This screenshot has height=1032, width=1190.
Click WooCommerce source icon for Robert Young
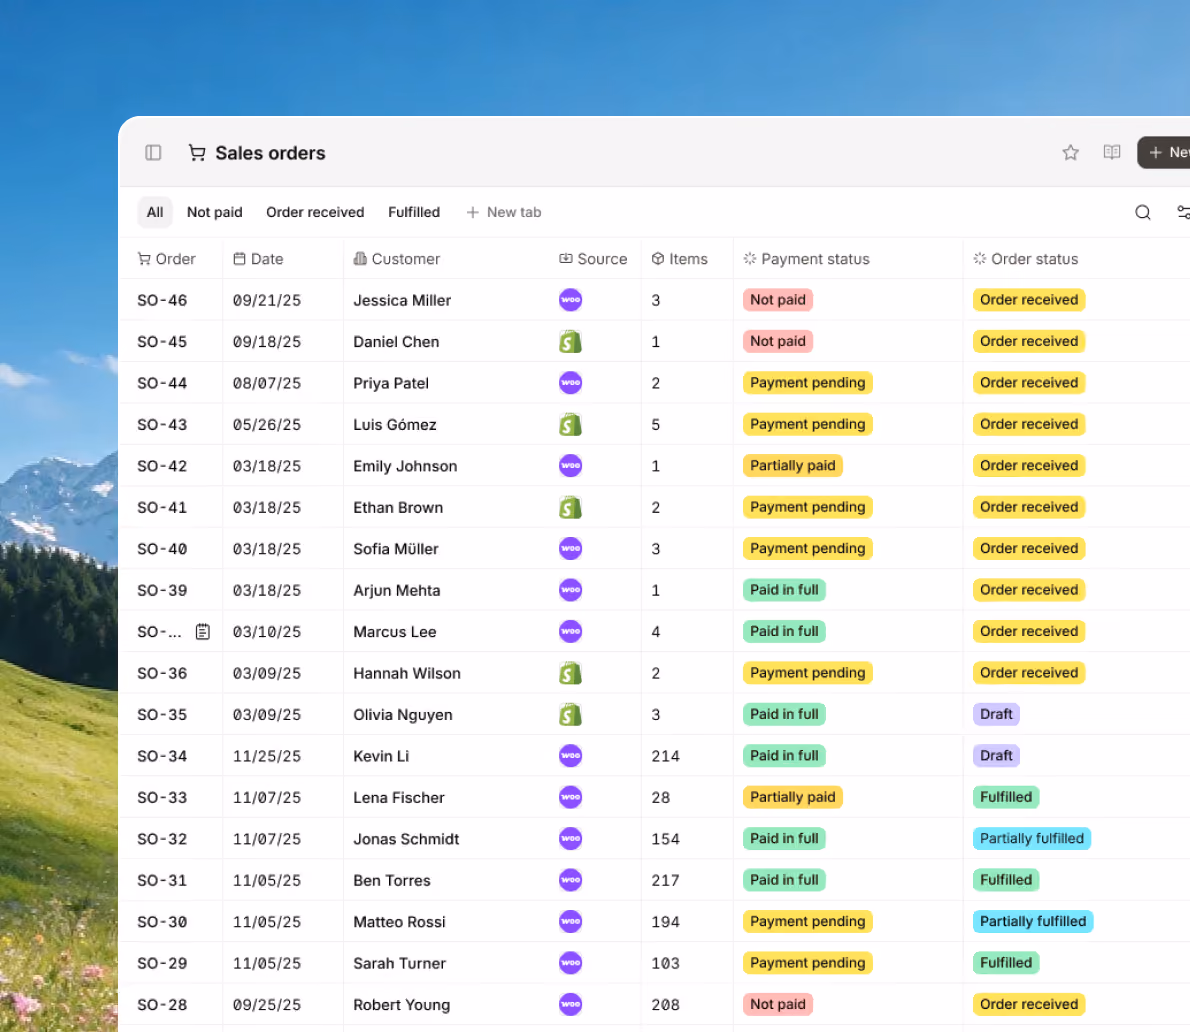(x=571, y=1004)
